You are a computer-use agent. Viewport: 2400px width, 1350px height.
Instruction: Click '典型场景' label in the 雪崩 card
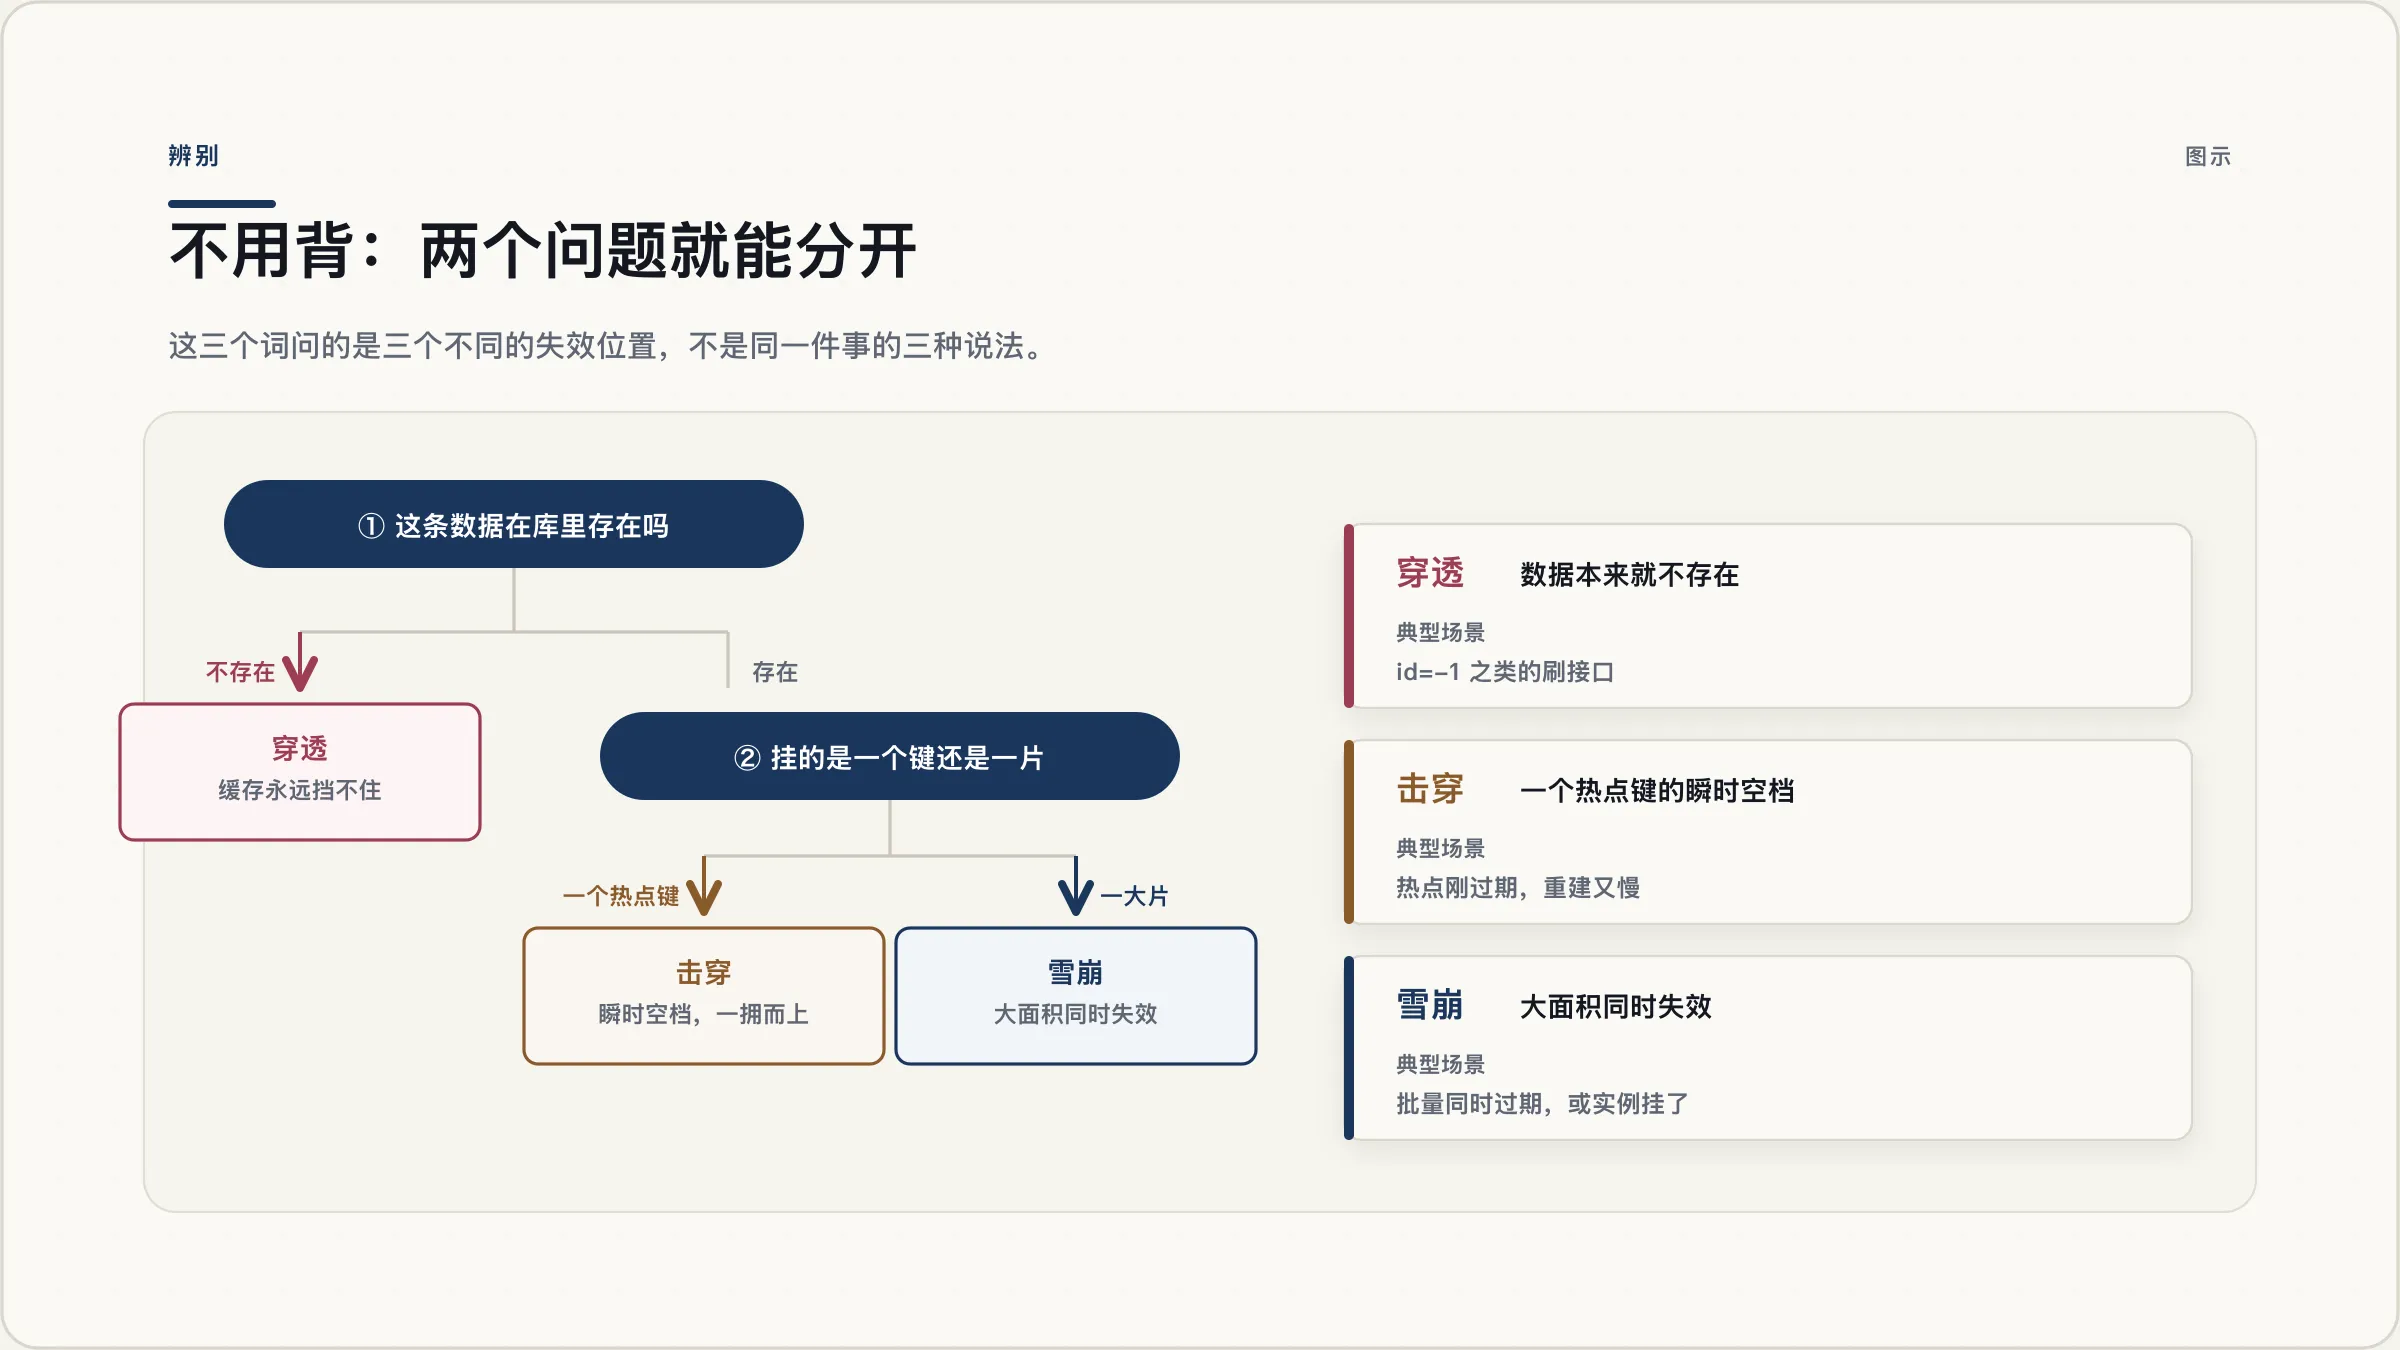1441,1064
